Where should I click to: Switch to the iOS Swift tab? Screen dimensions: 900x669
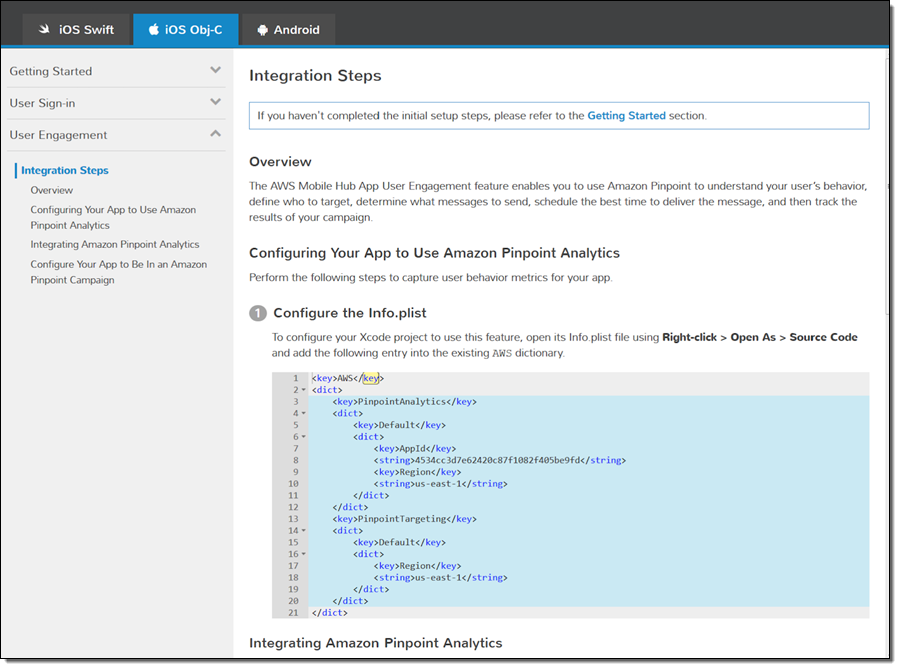pos(77,30)
